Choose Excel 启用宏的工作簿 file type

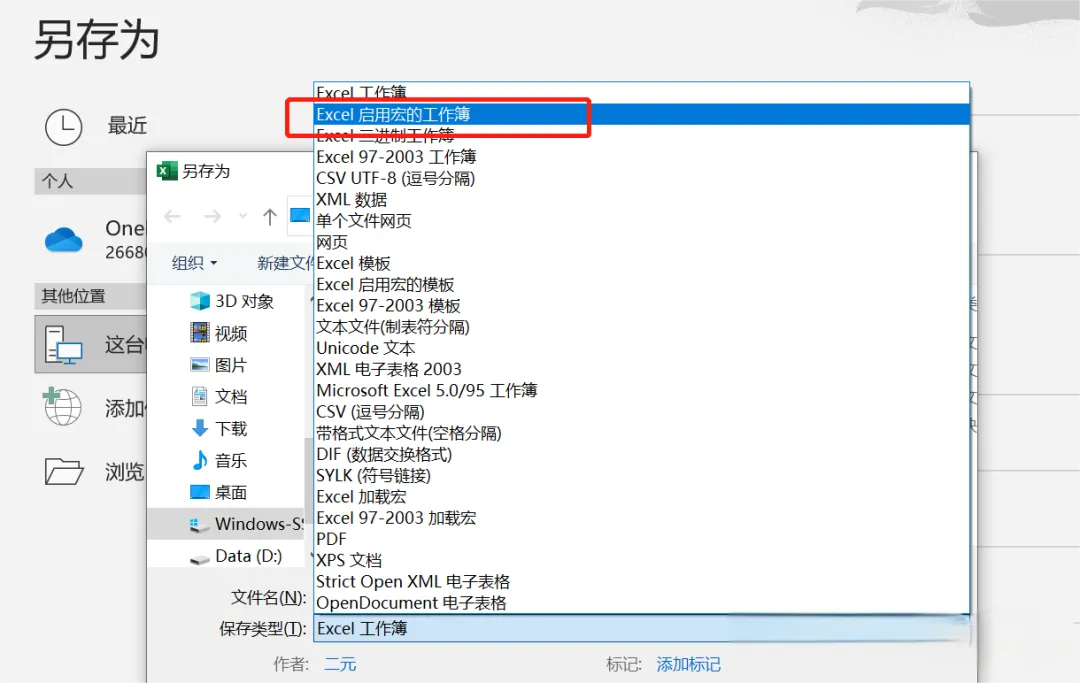coord(641,114)
